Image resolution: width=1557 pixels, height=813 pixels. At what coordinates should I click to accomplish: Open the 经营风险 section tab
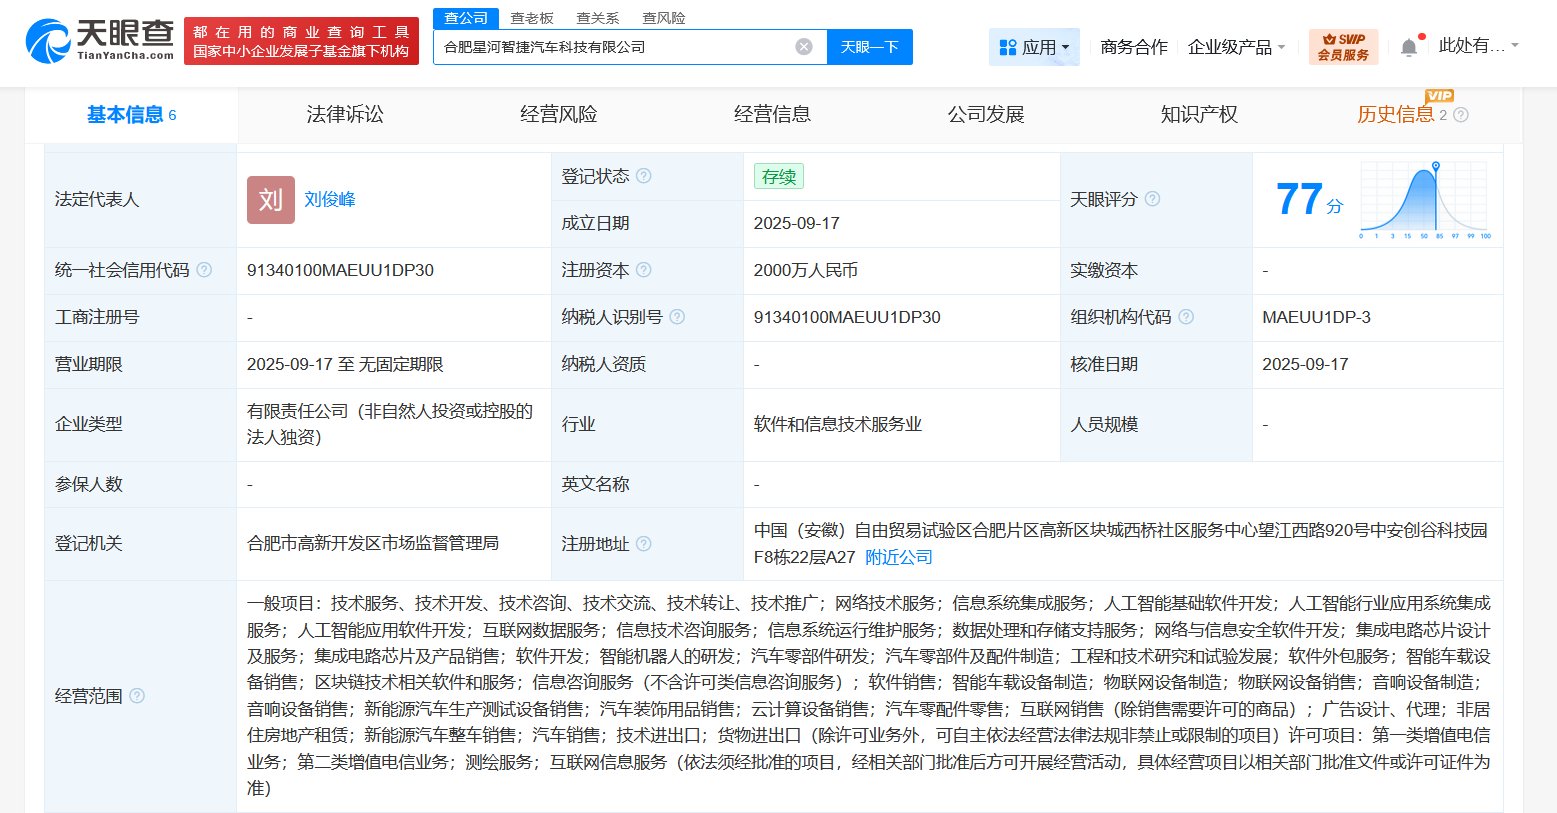(x=557, y=114)
